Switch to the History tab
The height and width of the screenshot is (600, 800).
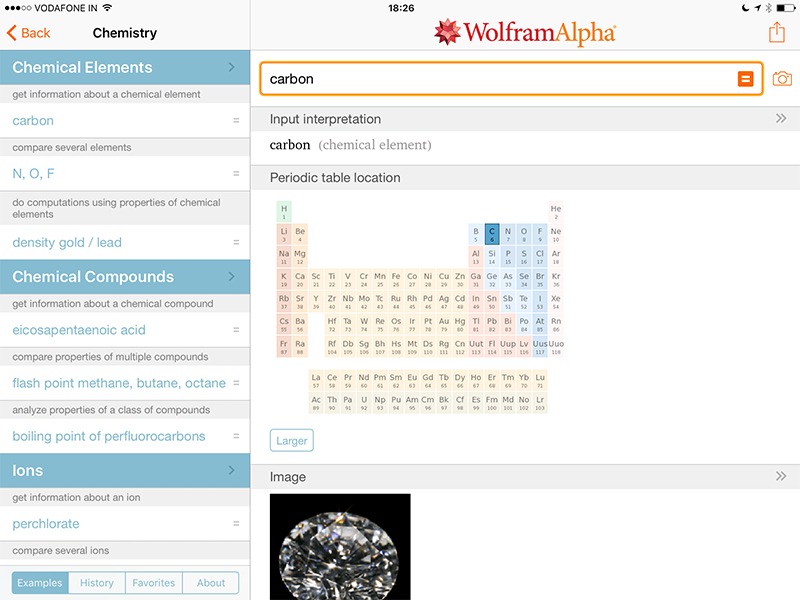[97, 583]
